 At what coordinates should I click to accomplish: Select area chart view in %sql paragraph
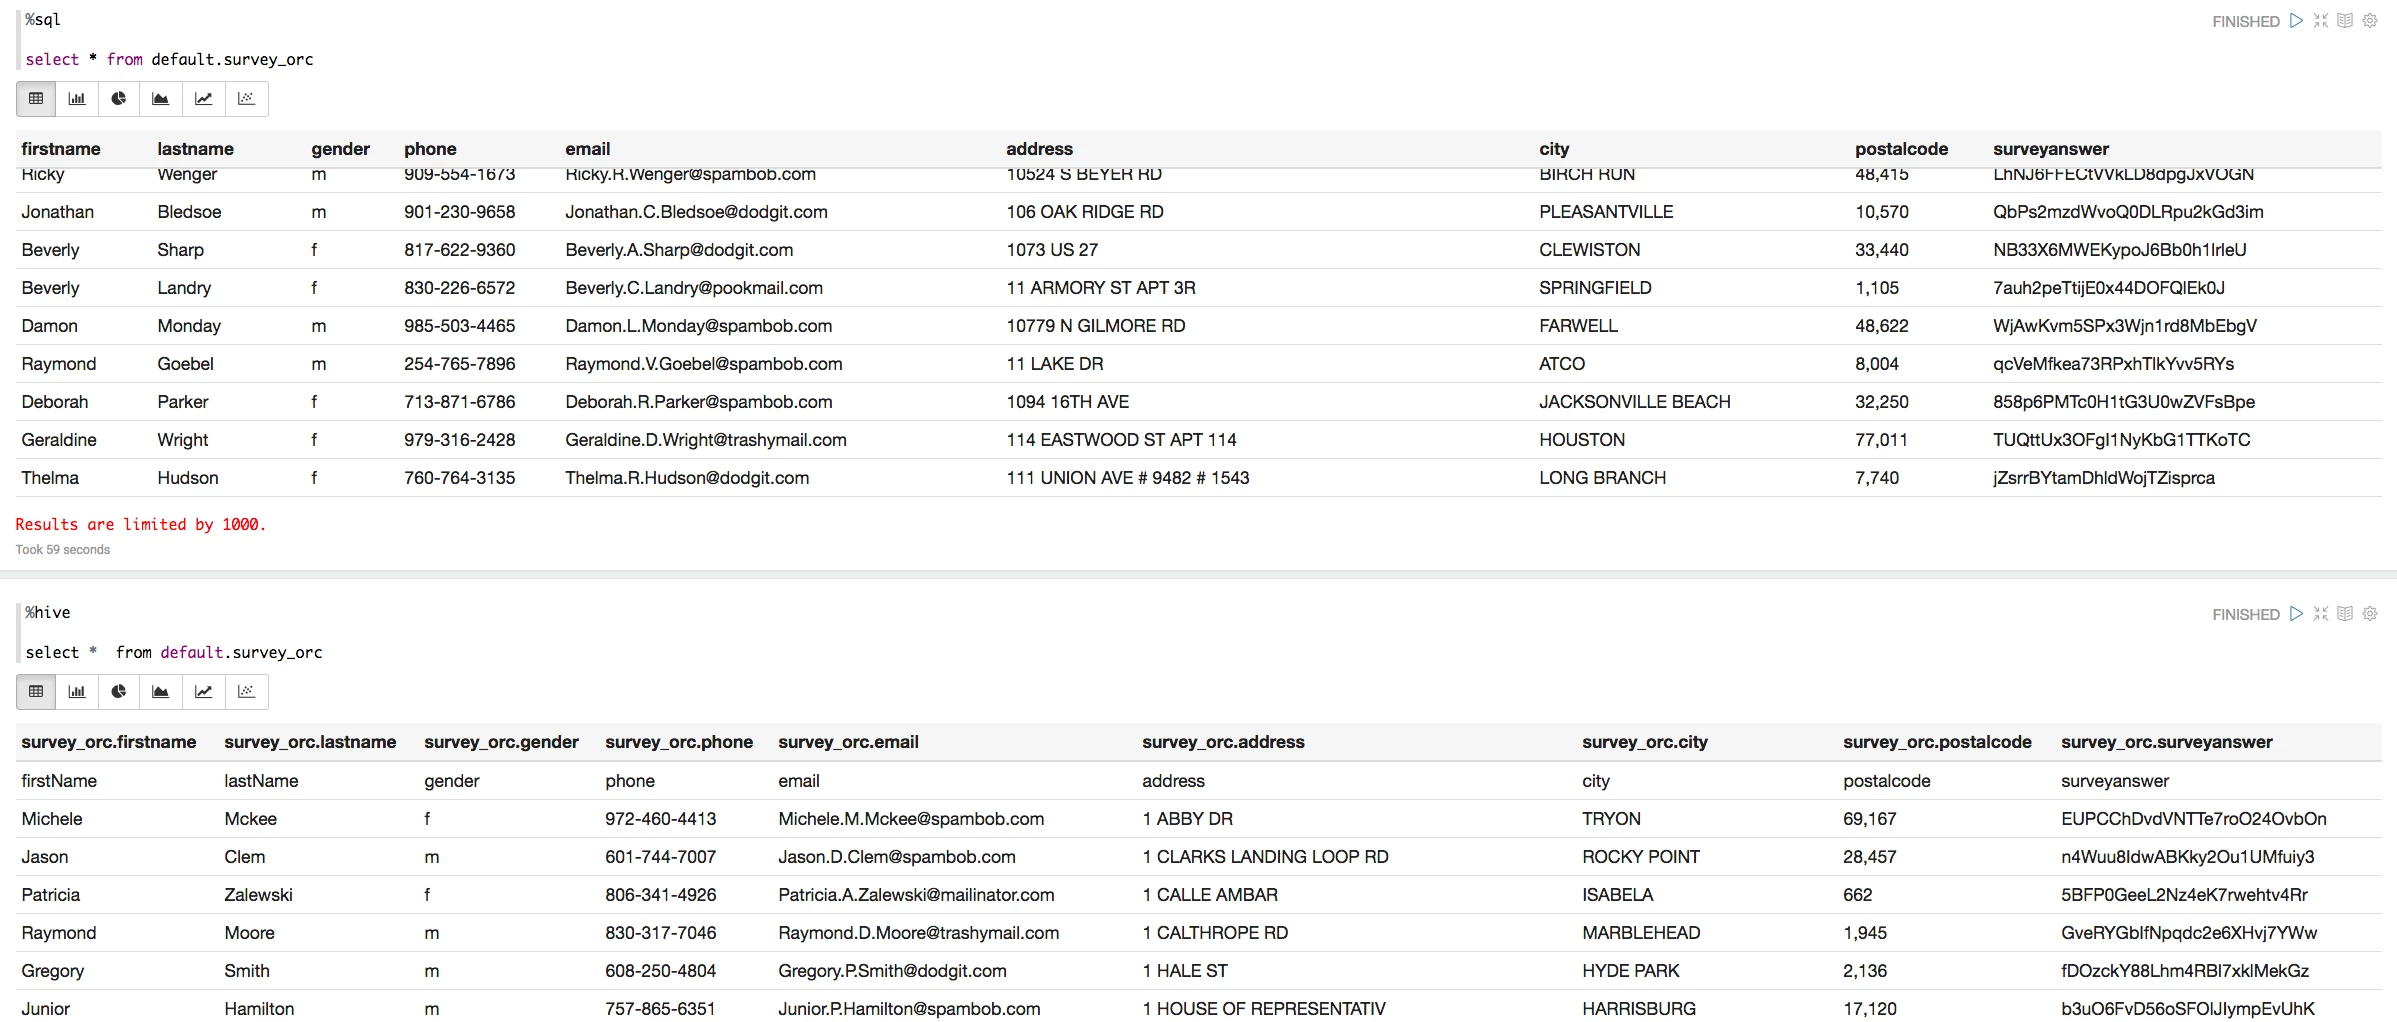161,99
